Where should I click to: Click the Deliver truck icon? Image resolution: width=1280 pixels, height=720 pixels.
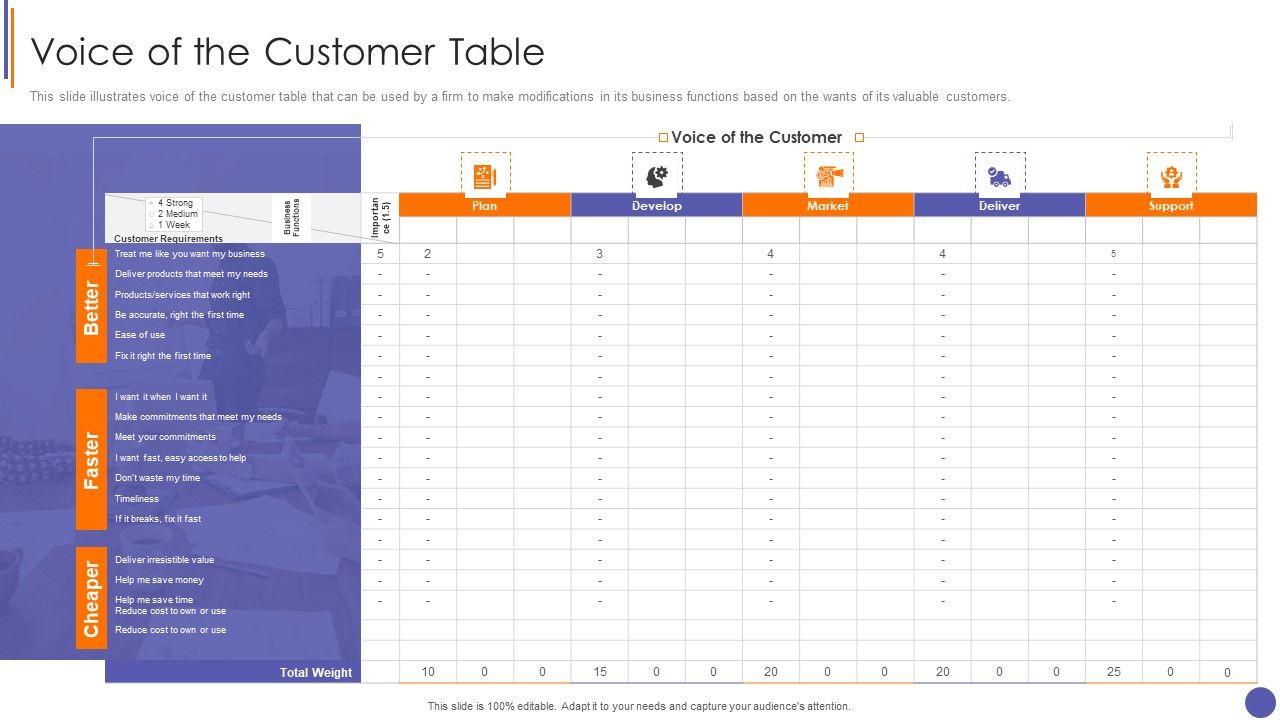(999, 176)
